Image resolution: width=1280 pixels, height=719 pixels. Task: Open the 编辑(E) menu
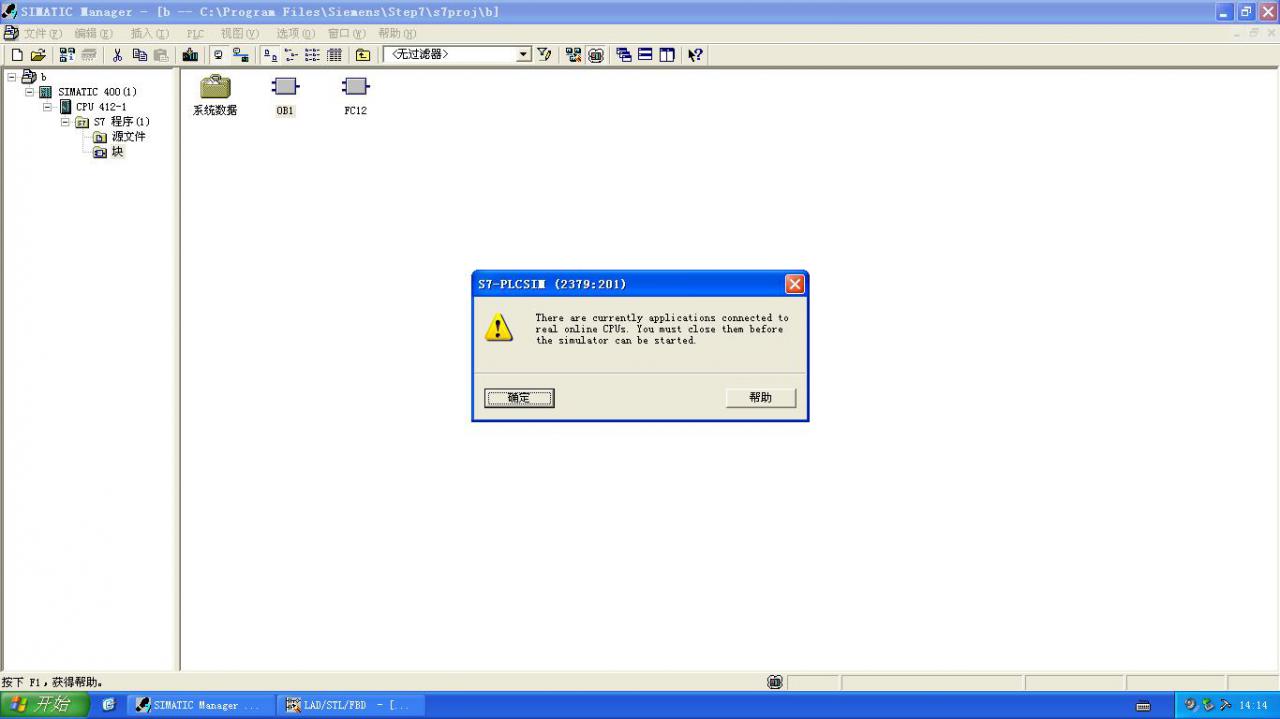94,34
